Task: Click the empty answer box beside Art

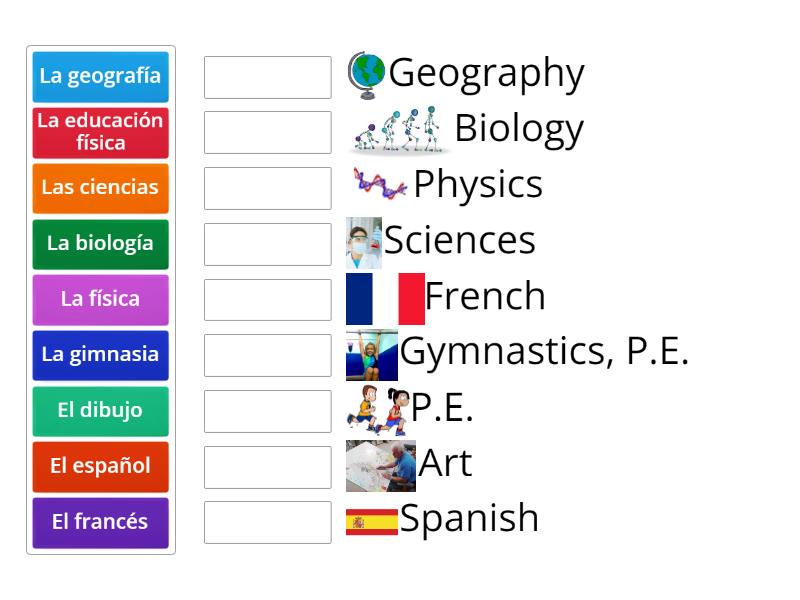Action: click(267, 467)
